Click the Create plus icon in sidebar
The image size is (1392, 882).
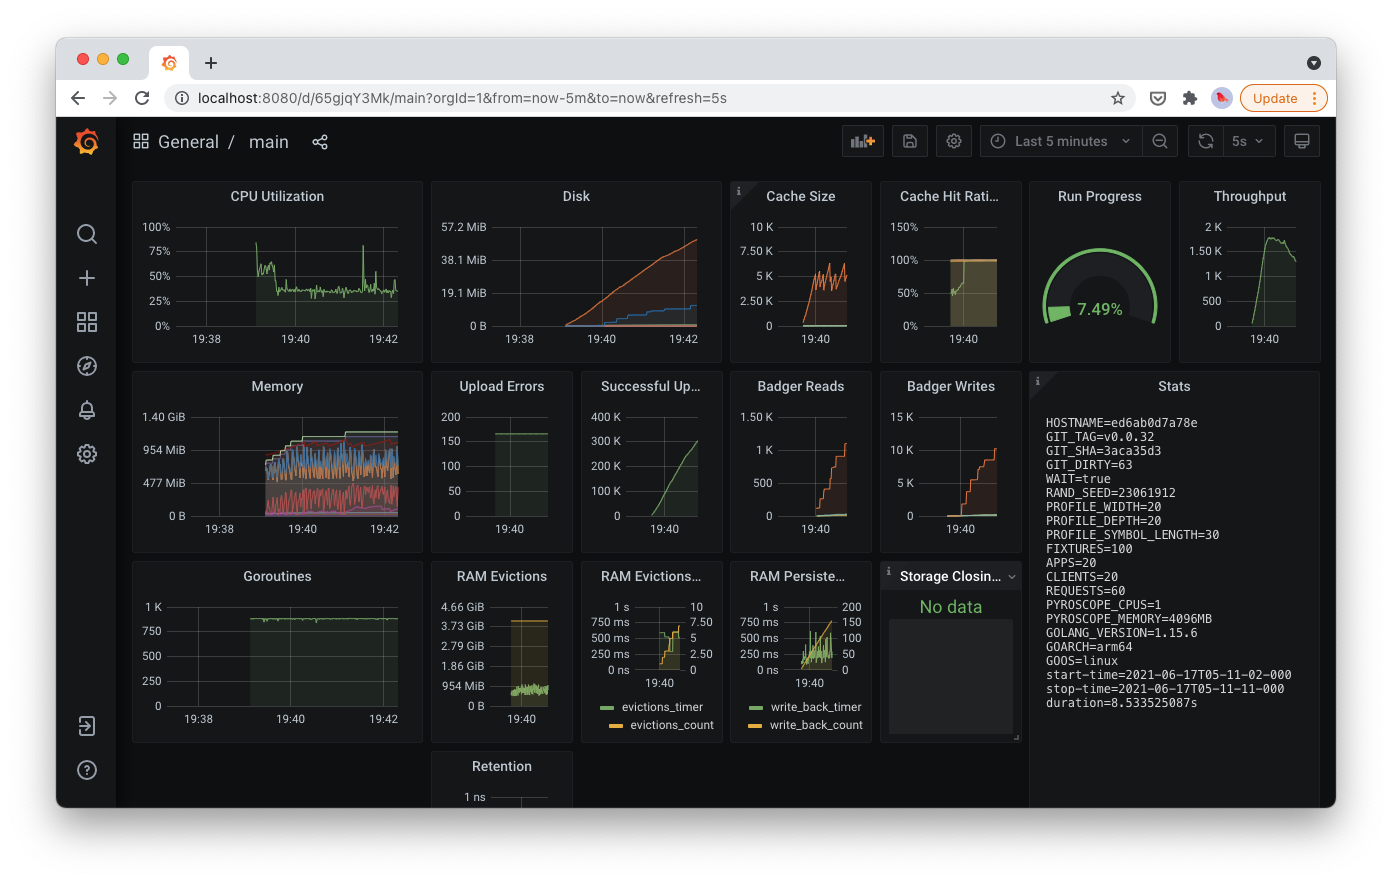[x=87, y=278]
